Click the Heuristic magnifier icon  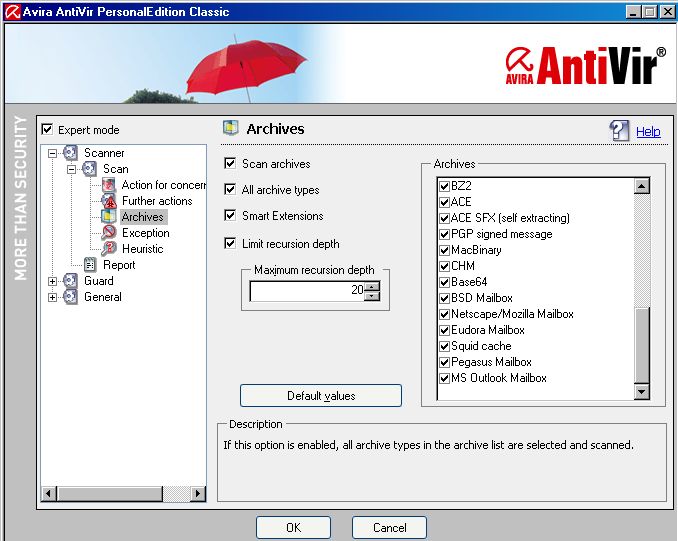(109, 249)
